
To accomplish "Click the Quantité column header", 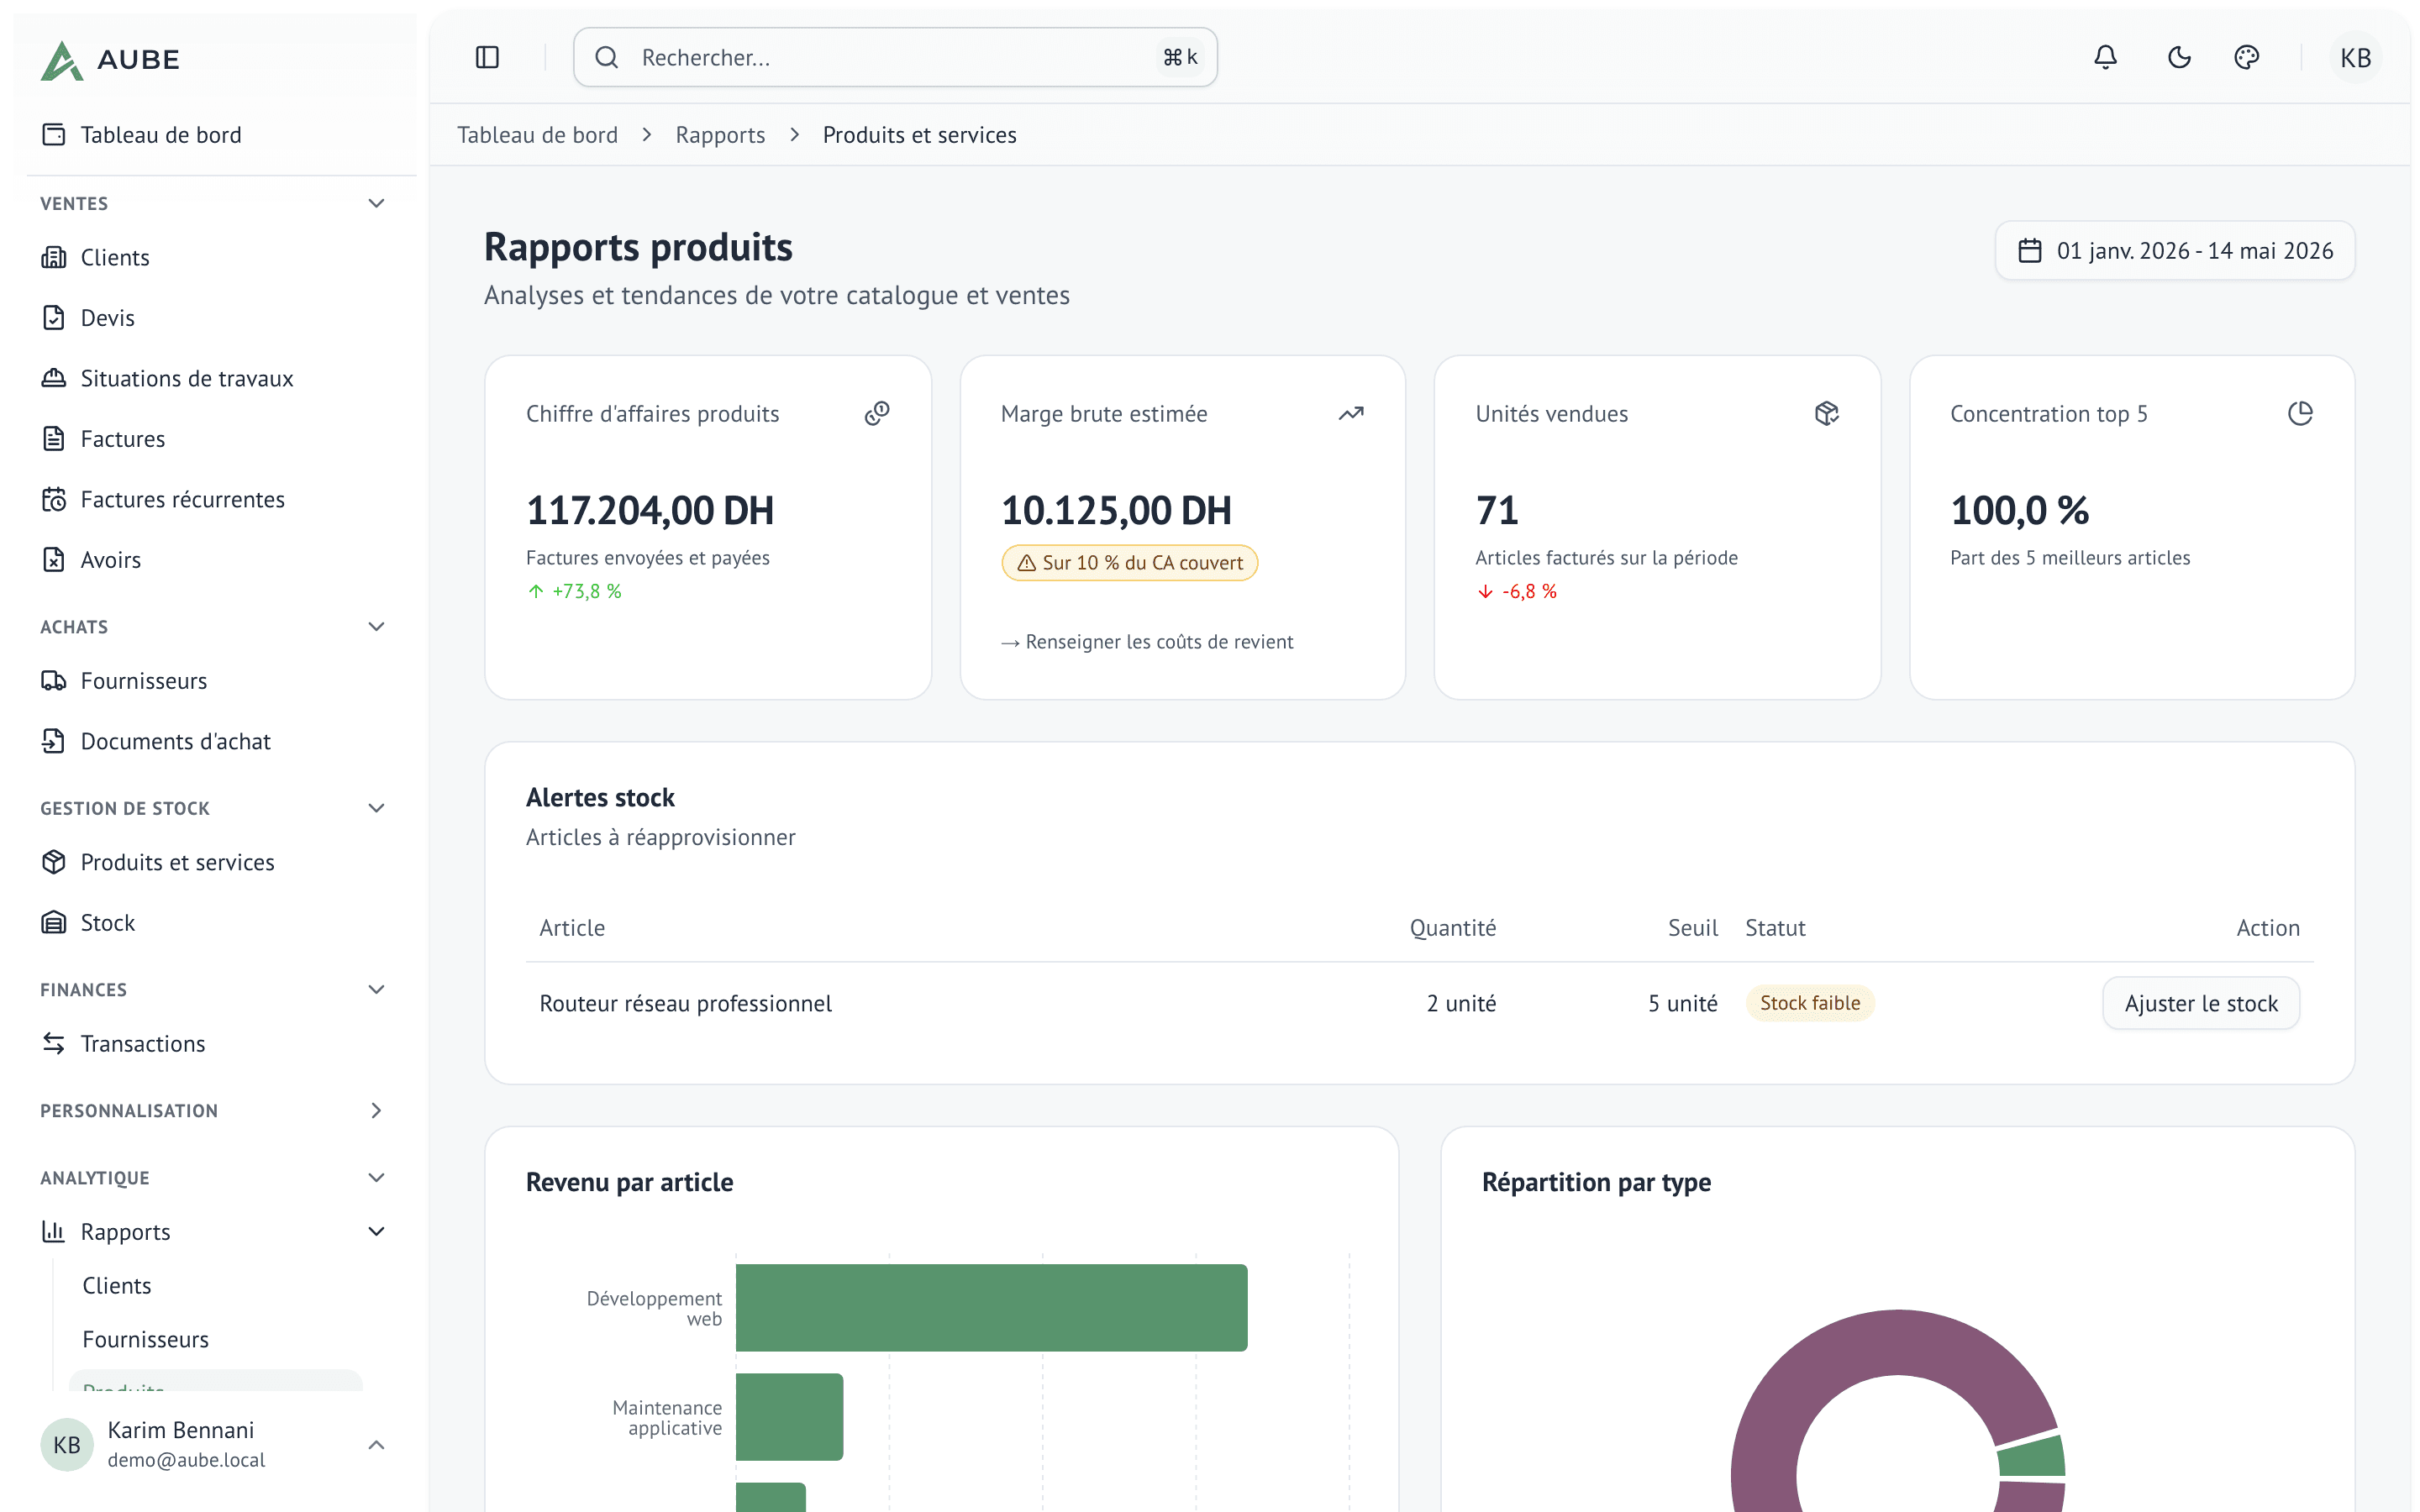I will (x=1453, y=928).
